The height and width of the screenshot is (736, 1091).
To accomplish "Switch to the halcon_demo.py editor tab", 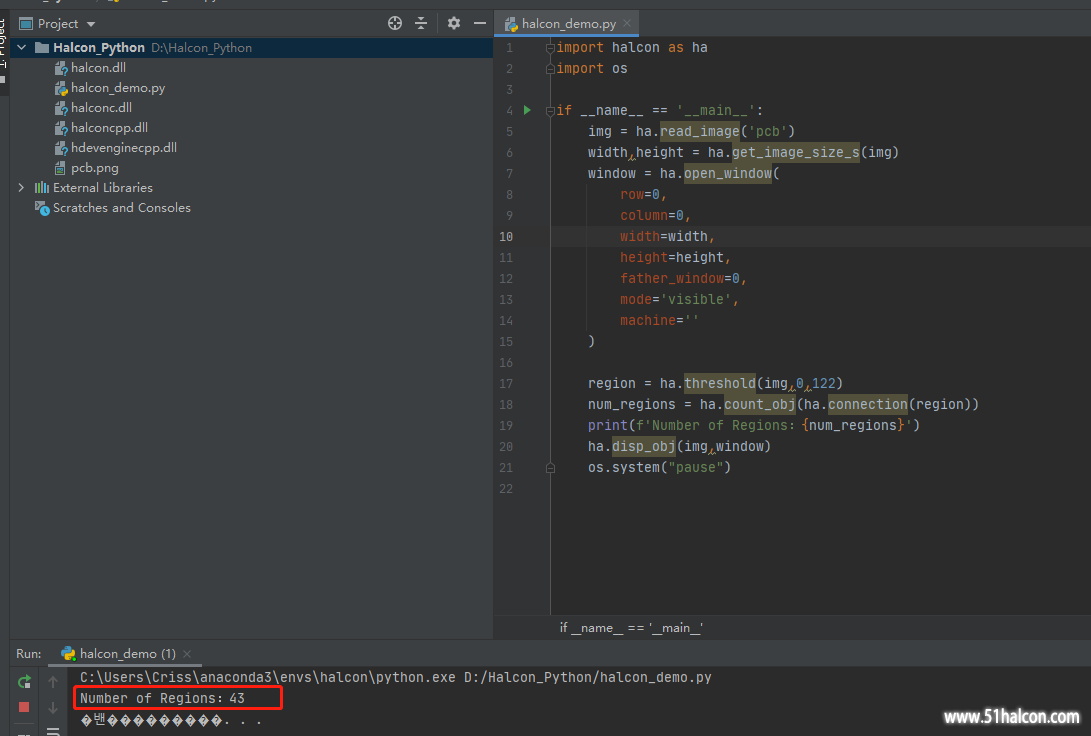I will tap(568, 24).
